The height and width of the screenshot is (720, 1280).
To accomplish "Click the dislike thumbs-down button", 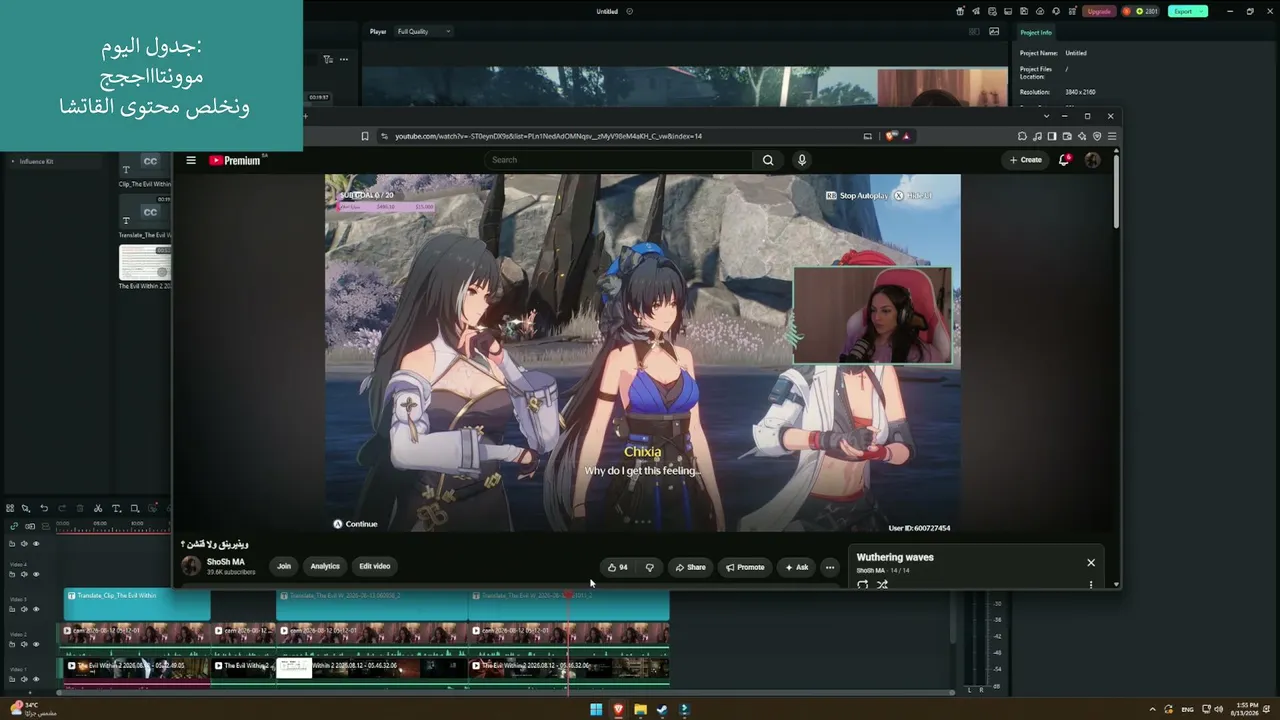I will pyautogui.click(x=650, y=567).
